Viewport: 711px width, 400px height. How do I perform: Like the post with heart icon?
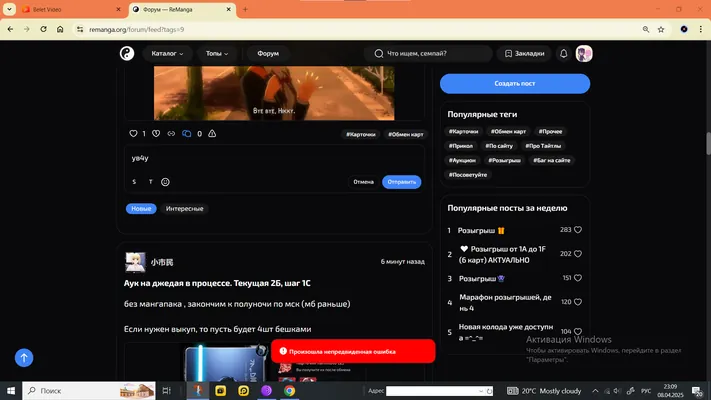[133, 134]
